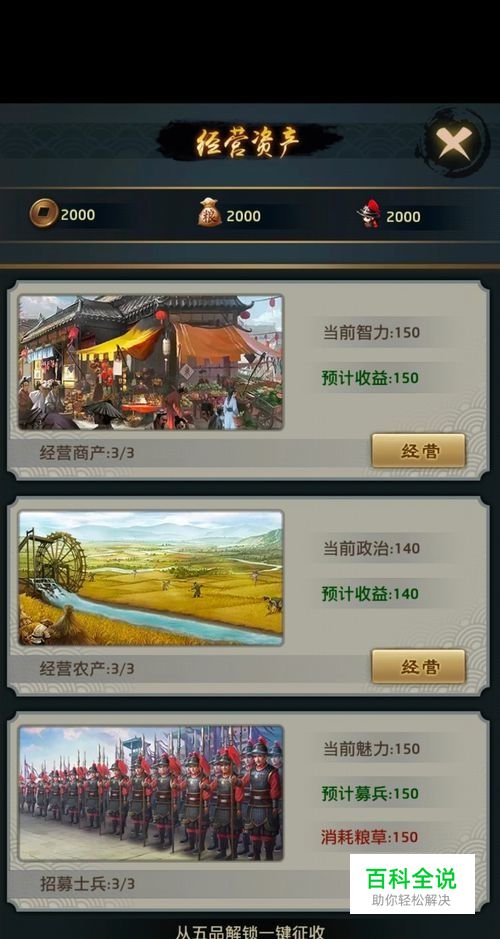Tap the 招募士兵:3/3 counter
Viewport: 500px width, 939px height.
pos(87,884)
